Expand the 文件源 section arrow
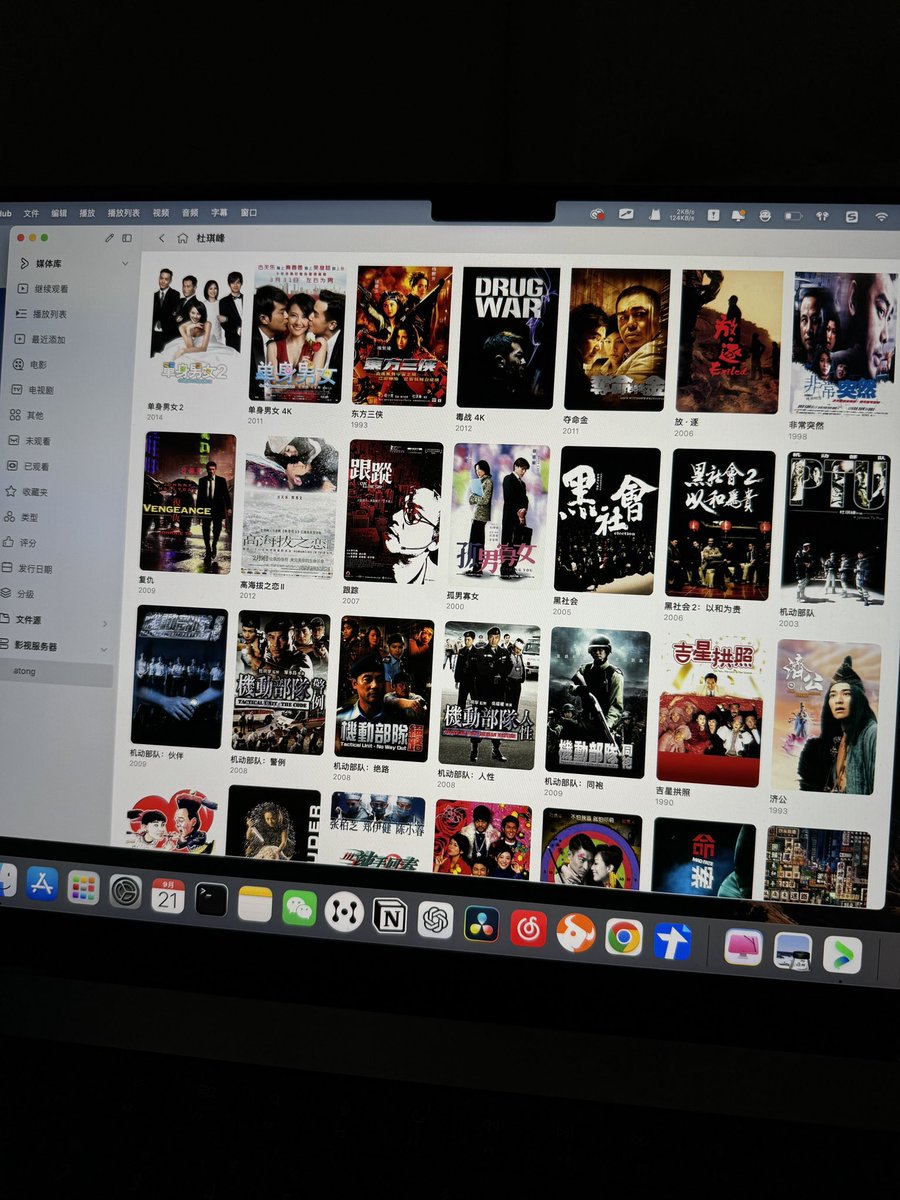Viewport: 900px width, 1200px height. click(x=106, y=623)
